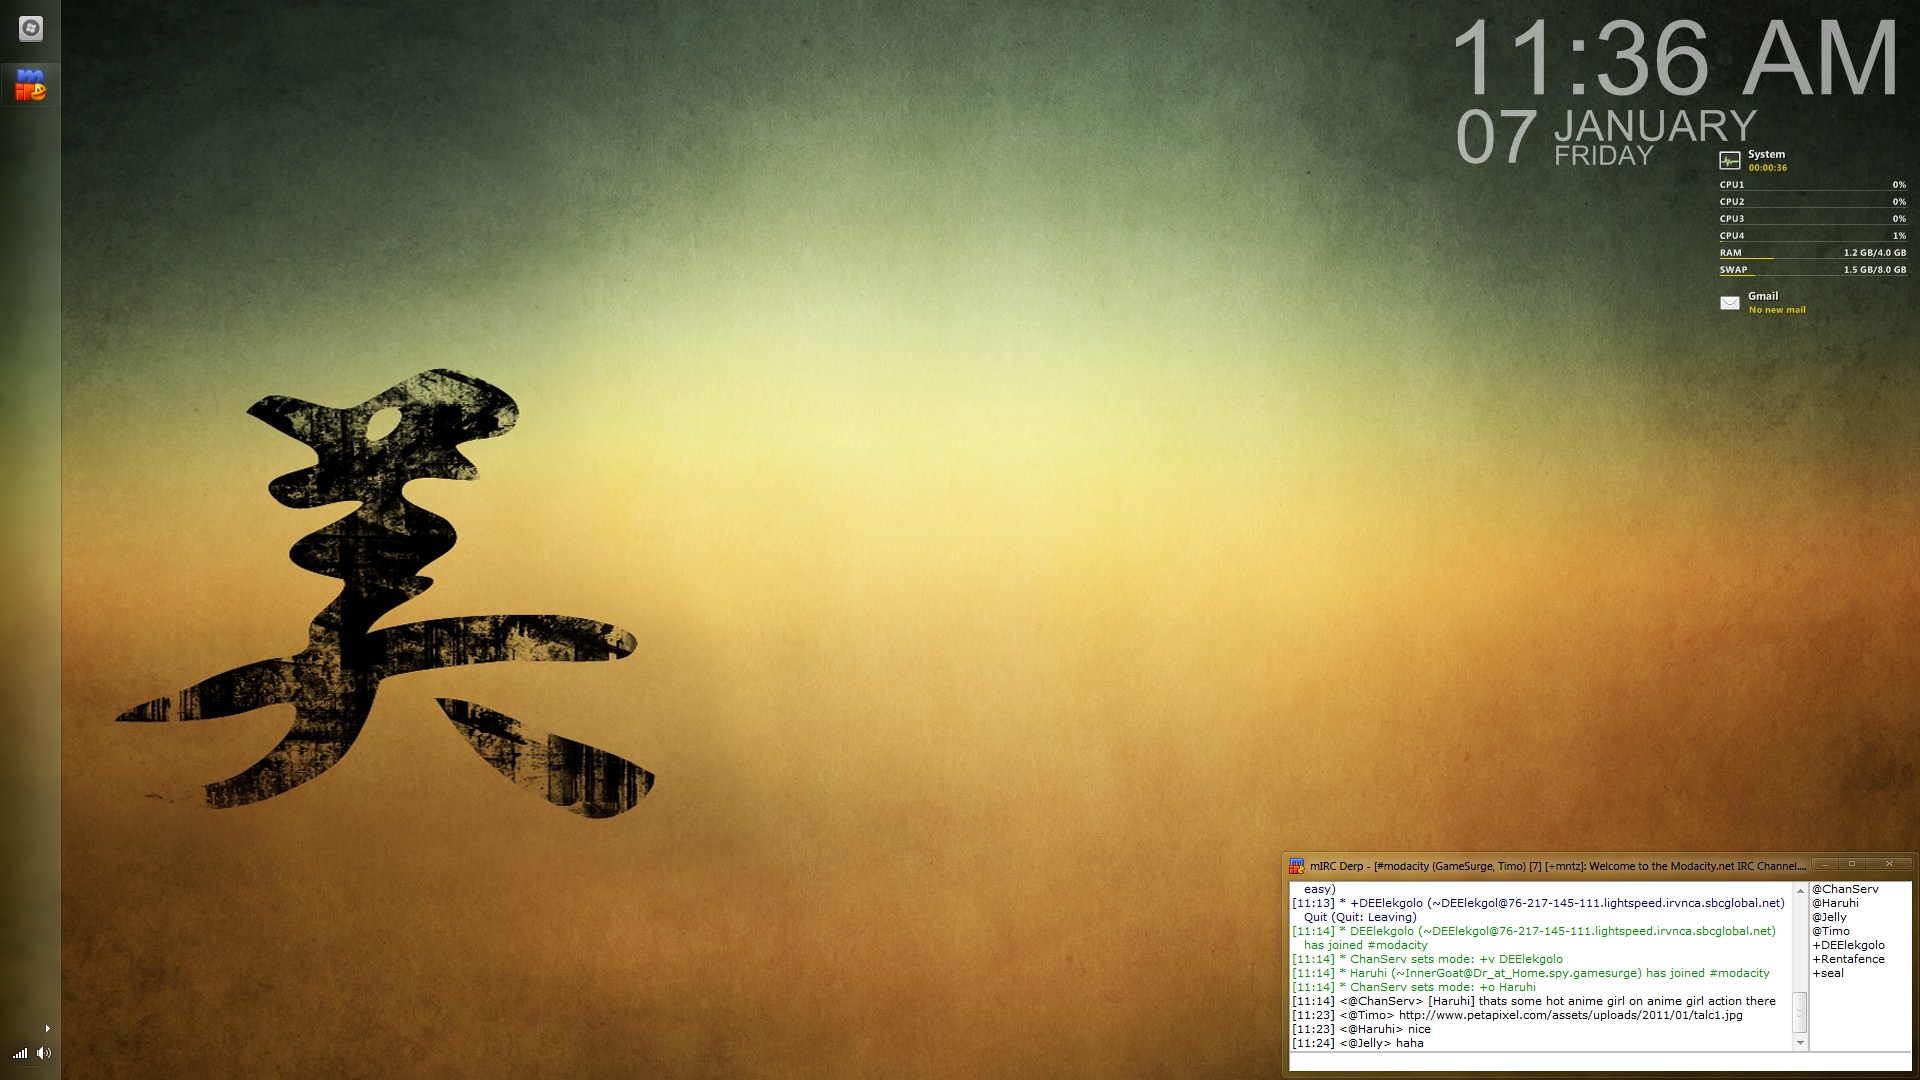This screenshot has height=1080, width=1920.
Task: Open the Windows Start orb
Action: tap(31, 29)
